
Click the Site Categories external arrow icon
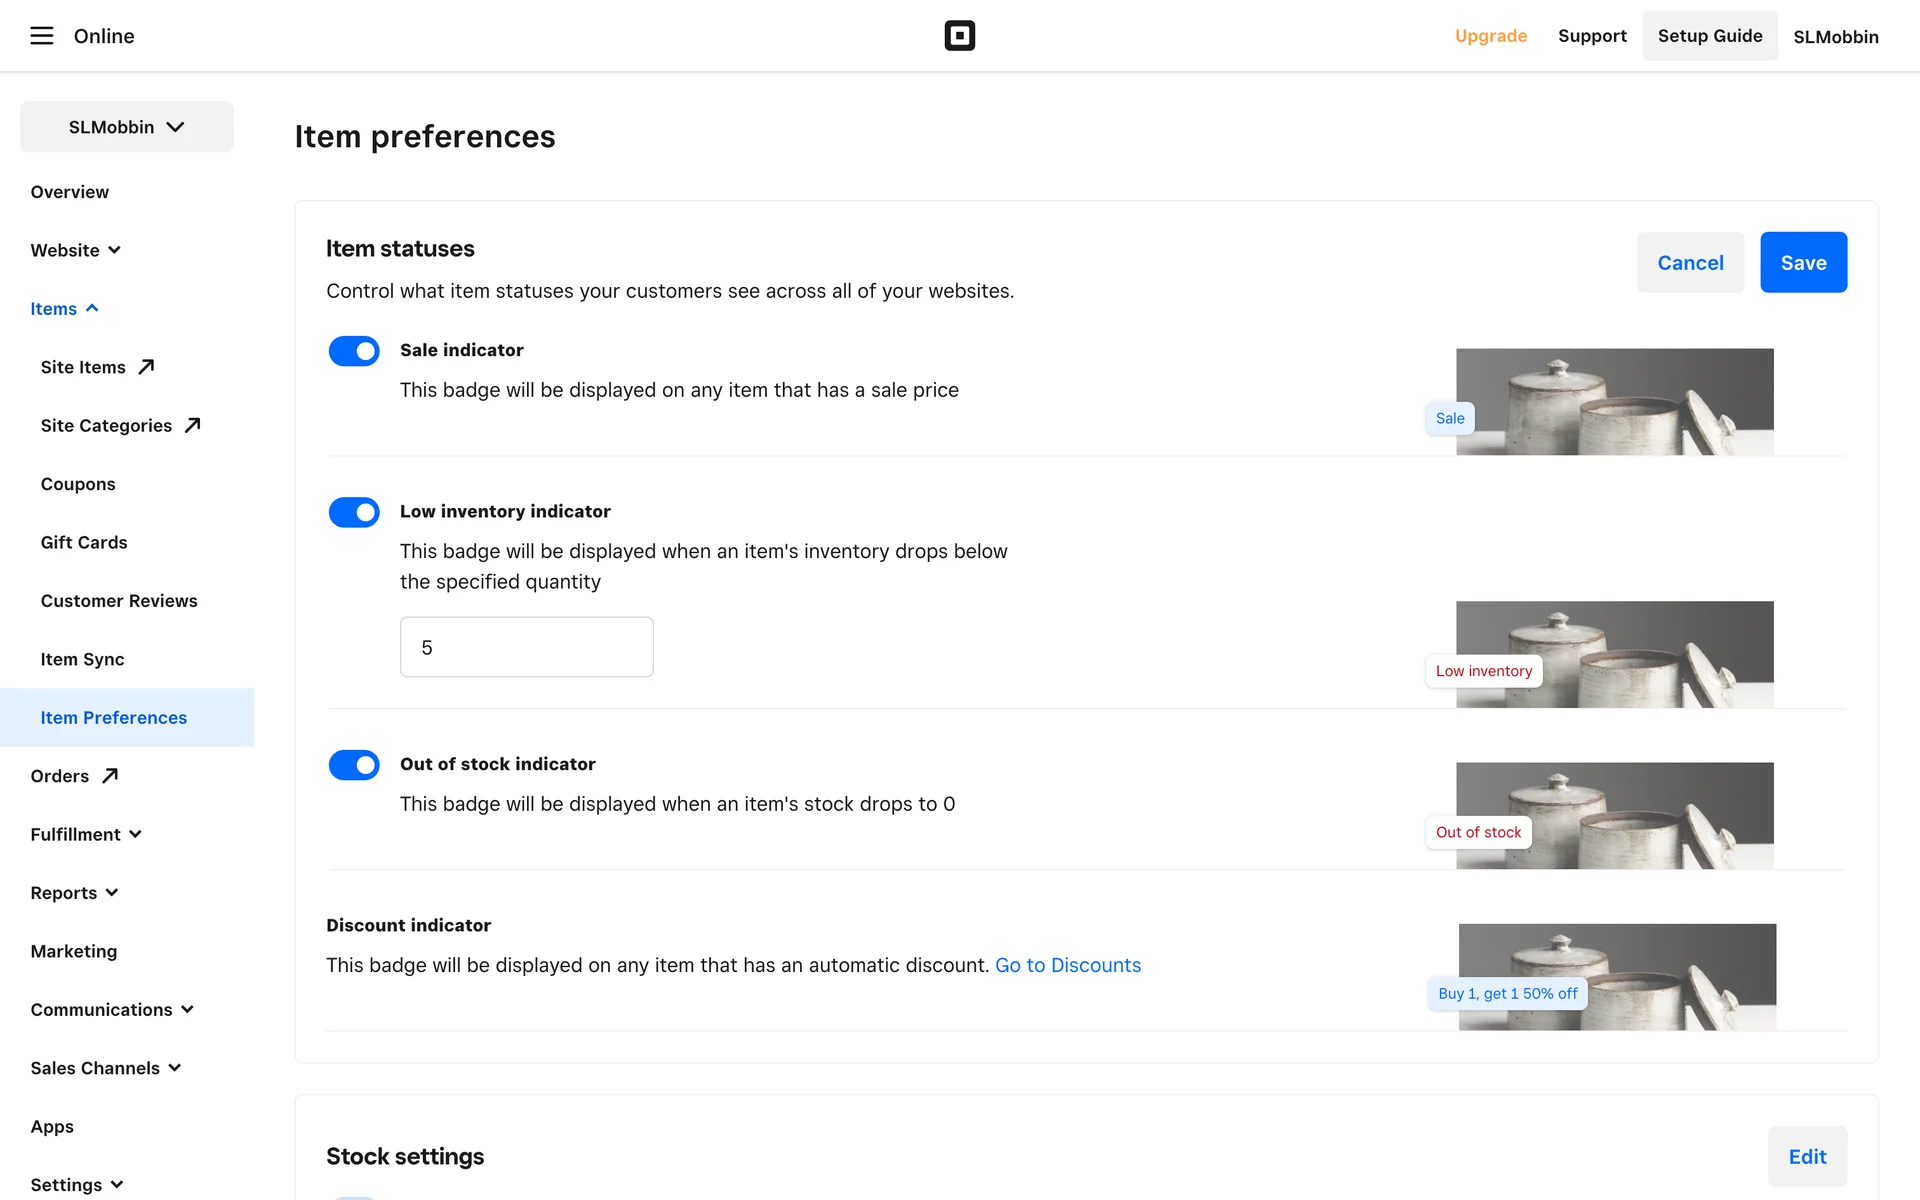193,425
